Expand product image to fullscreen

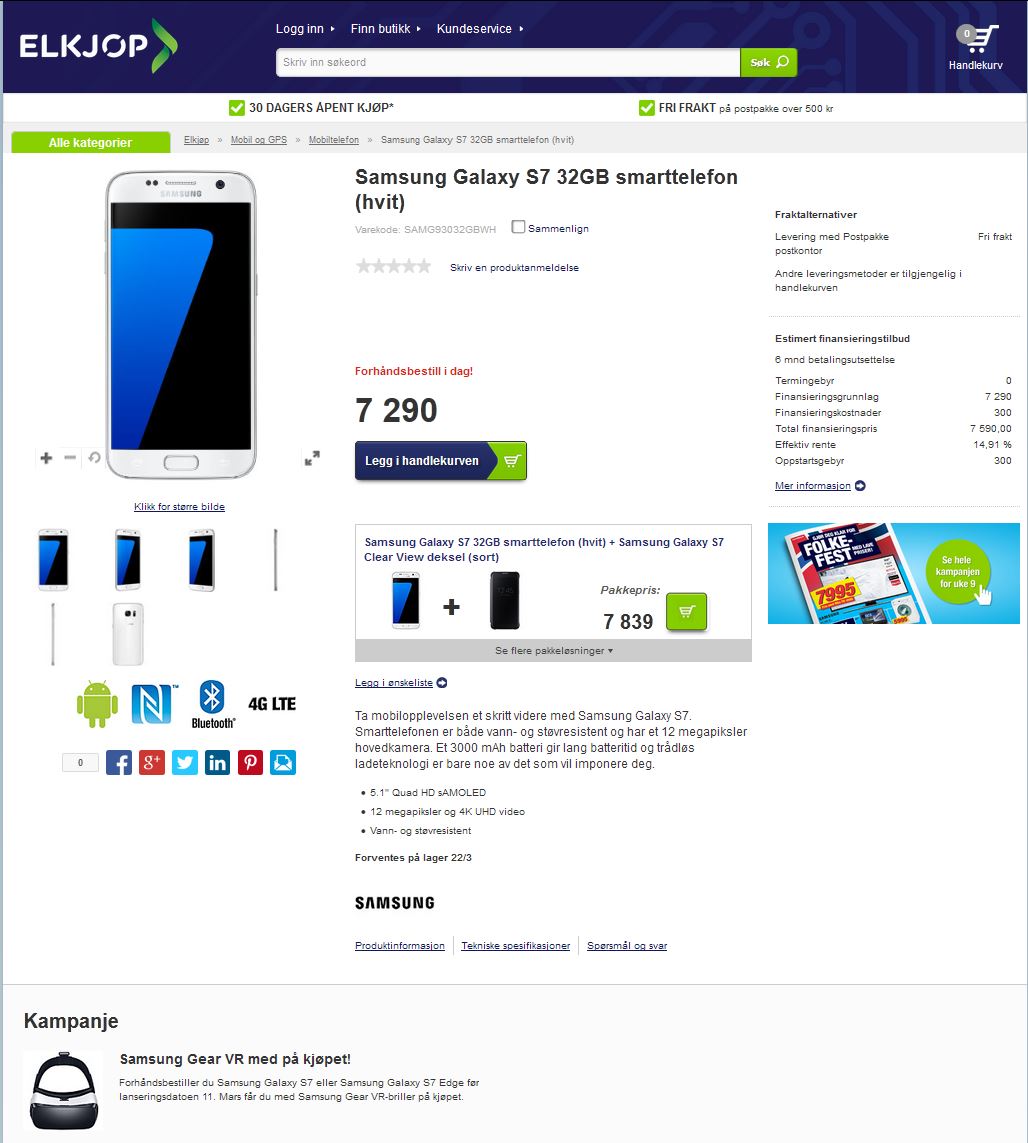pos(312,459)
